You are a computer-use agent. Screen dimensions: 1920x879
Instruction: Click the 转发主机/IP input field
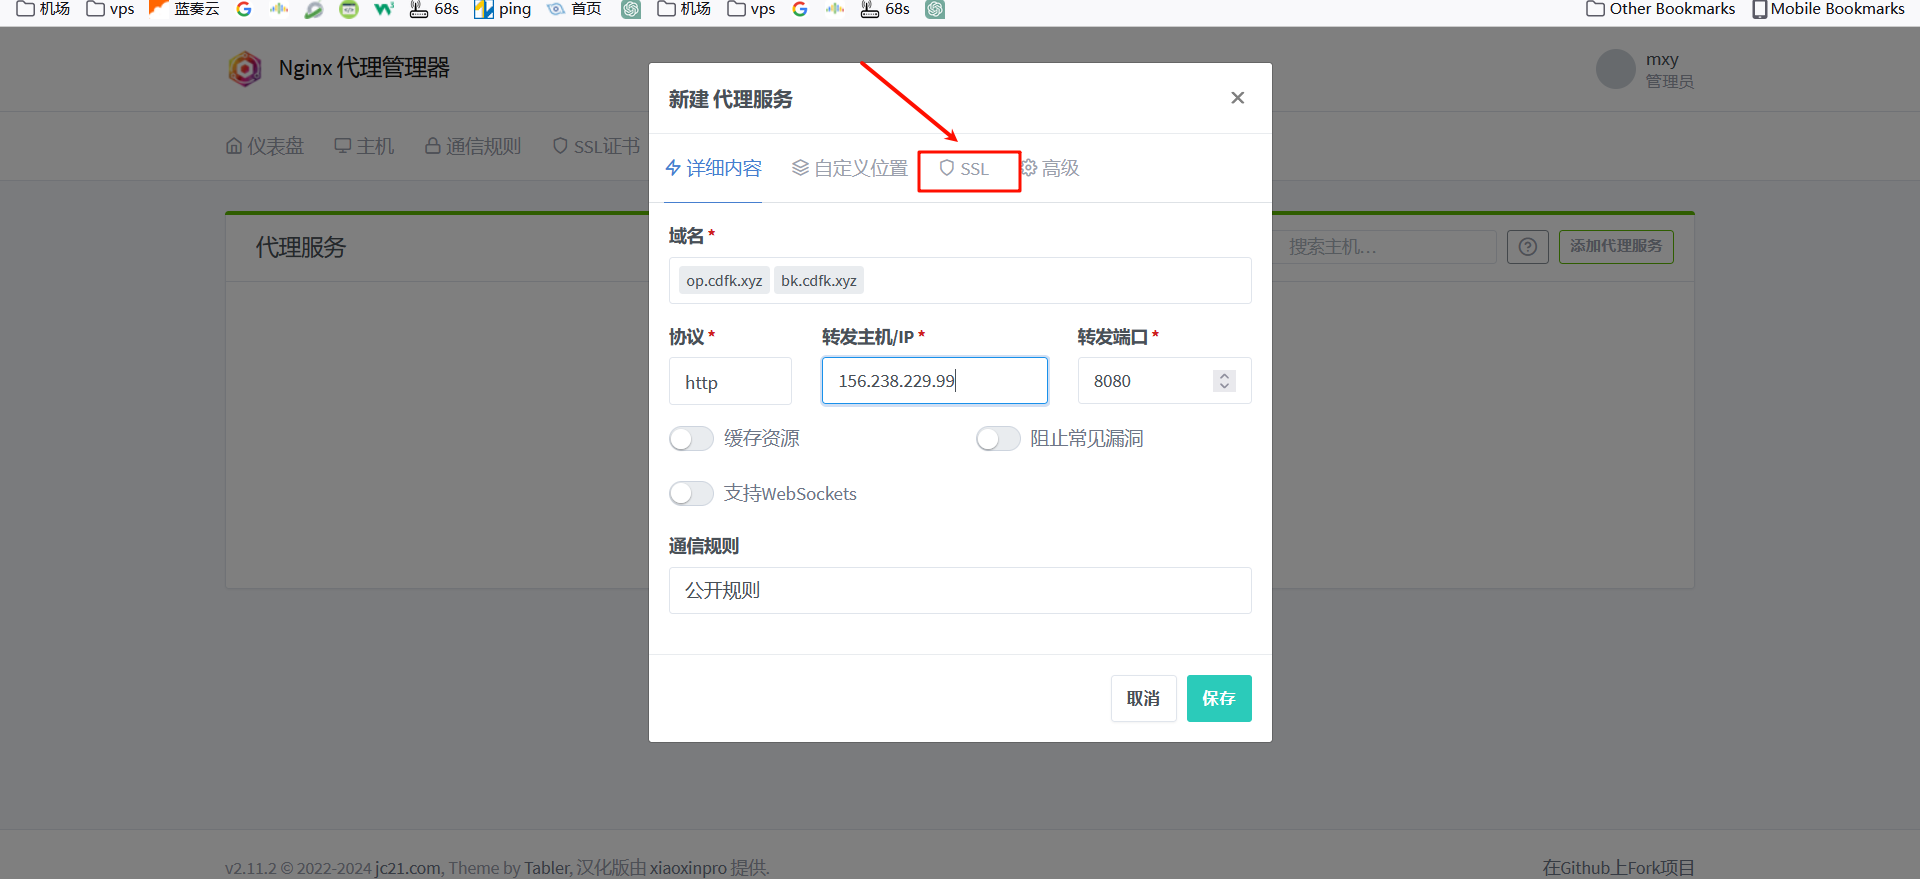coord(934,381)
